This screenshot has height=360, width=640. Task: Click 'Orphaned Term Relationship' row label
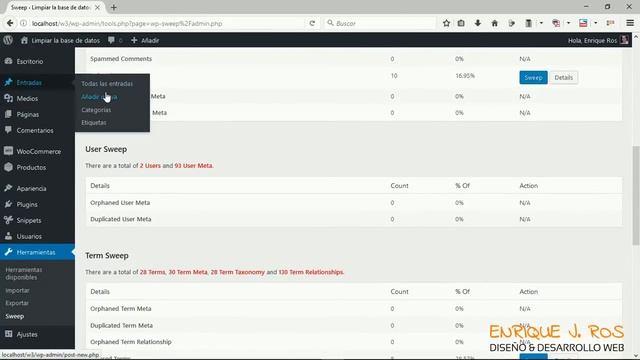[131, 342]
